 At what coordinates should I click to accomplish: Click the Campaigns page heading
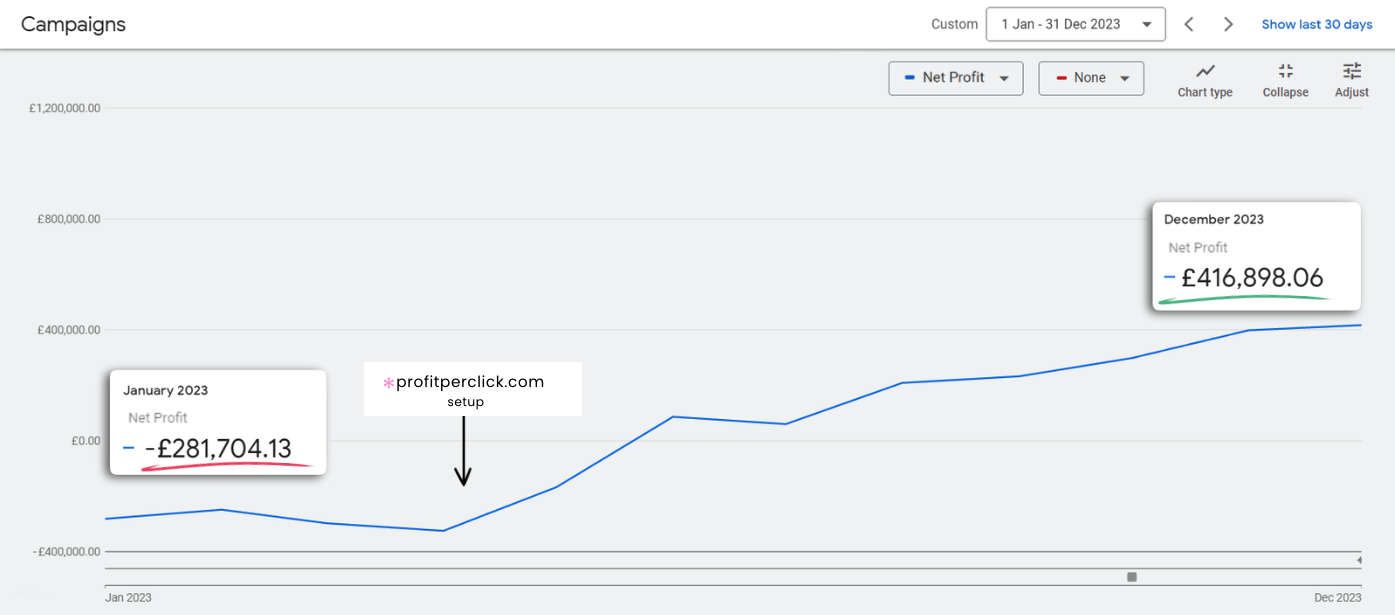[73, 24]
